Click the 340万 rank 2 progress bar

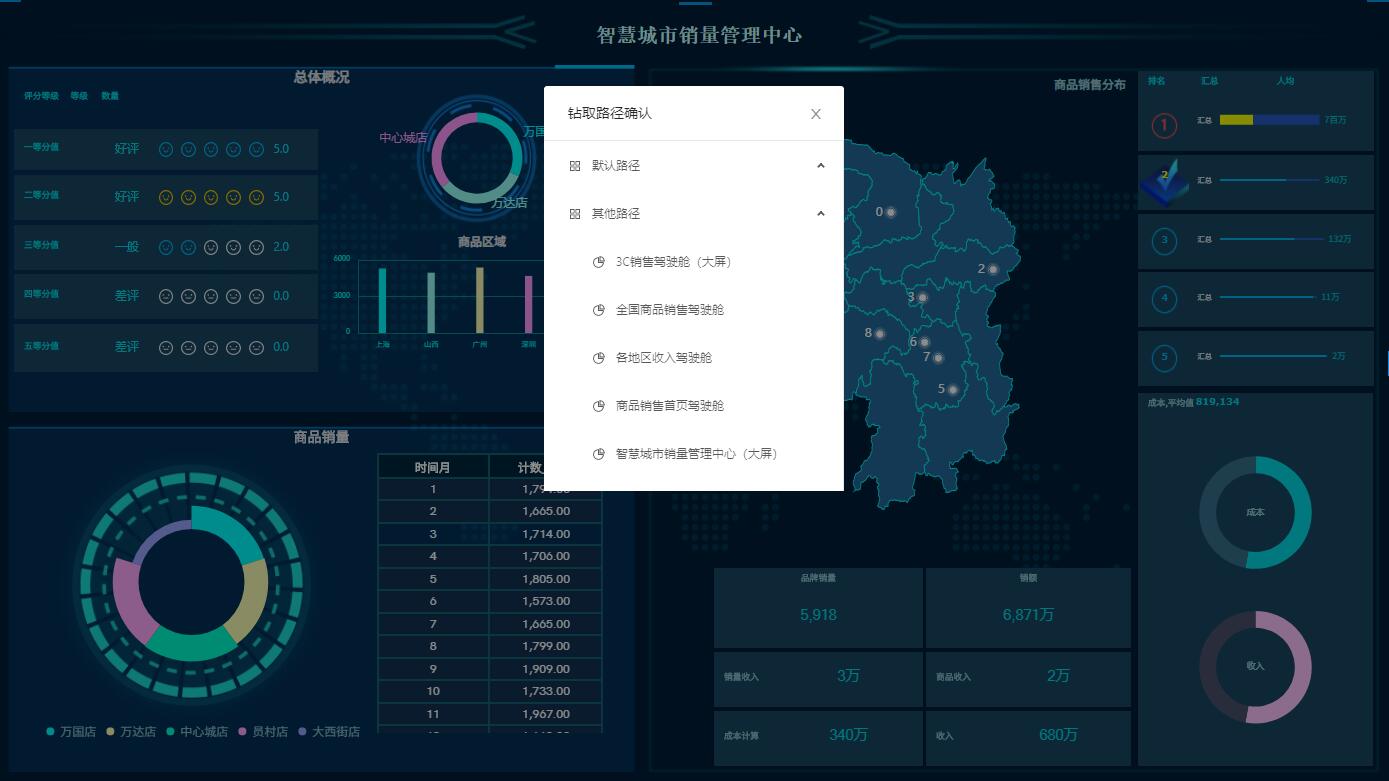[1270, 180]
